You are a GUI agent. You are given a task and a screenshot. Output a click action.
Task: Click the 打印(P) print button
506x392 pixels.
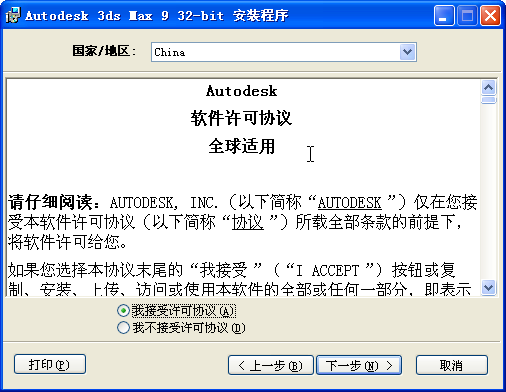pyautogui.click(x=50, y=364)
